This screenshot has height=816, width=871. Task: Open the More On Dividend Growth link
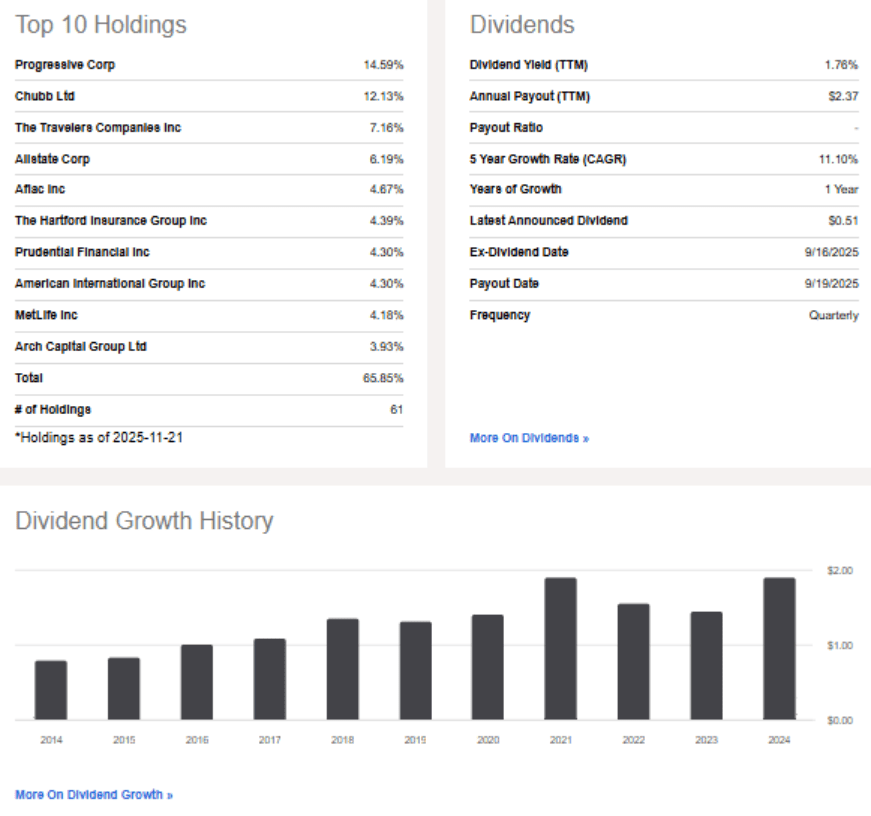click(x=94, y=794)
